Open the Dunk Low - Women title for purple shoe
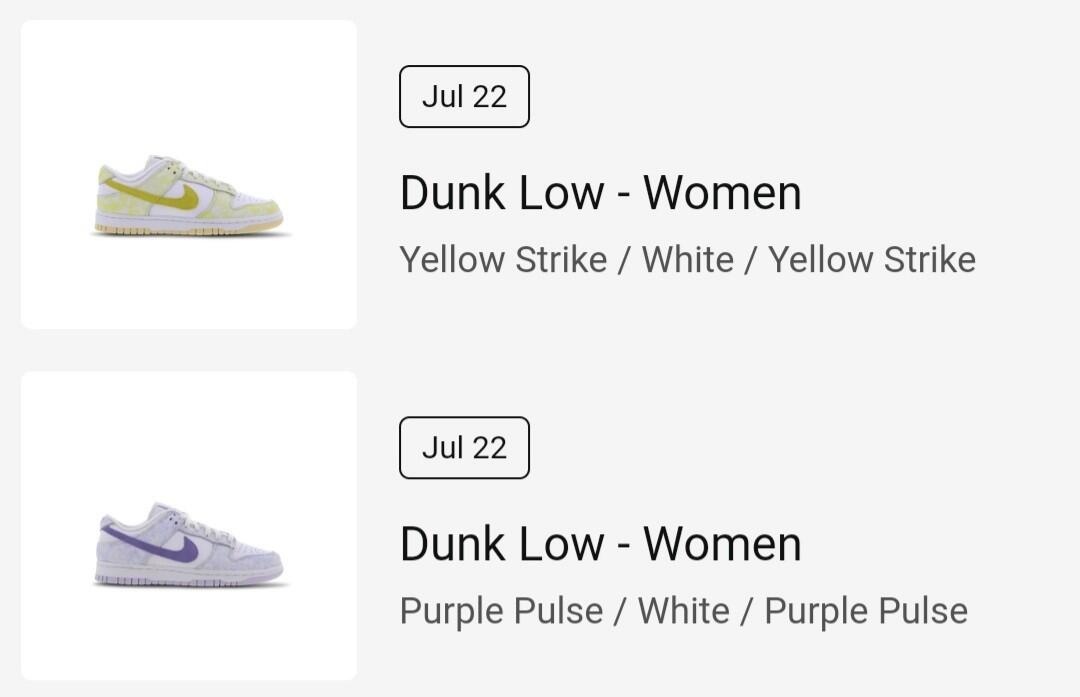 [600, 544]
